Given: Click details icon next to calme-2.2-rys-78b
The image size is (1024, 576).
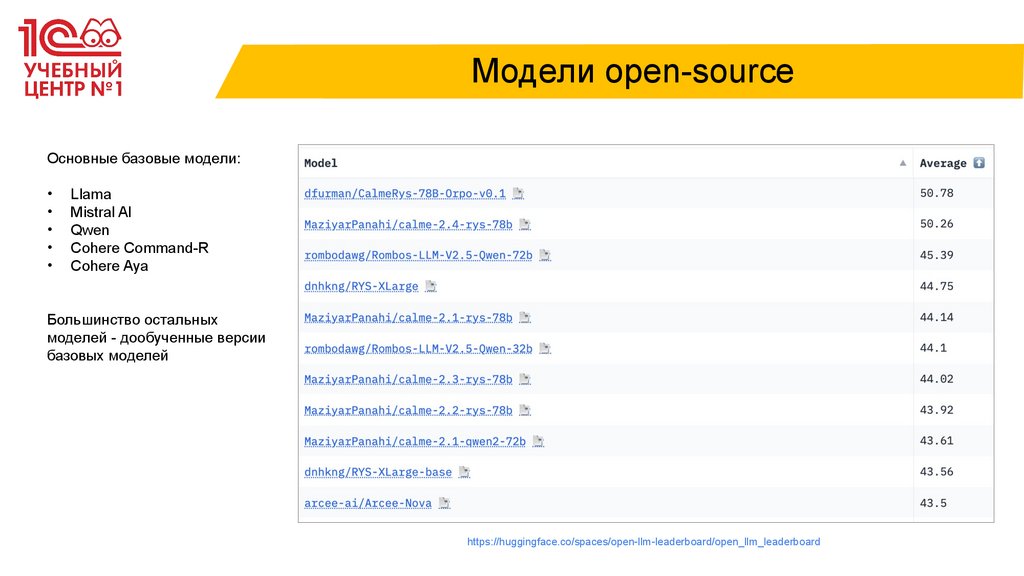Looking at the screenshot, I should (524, 410).
